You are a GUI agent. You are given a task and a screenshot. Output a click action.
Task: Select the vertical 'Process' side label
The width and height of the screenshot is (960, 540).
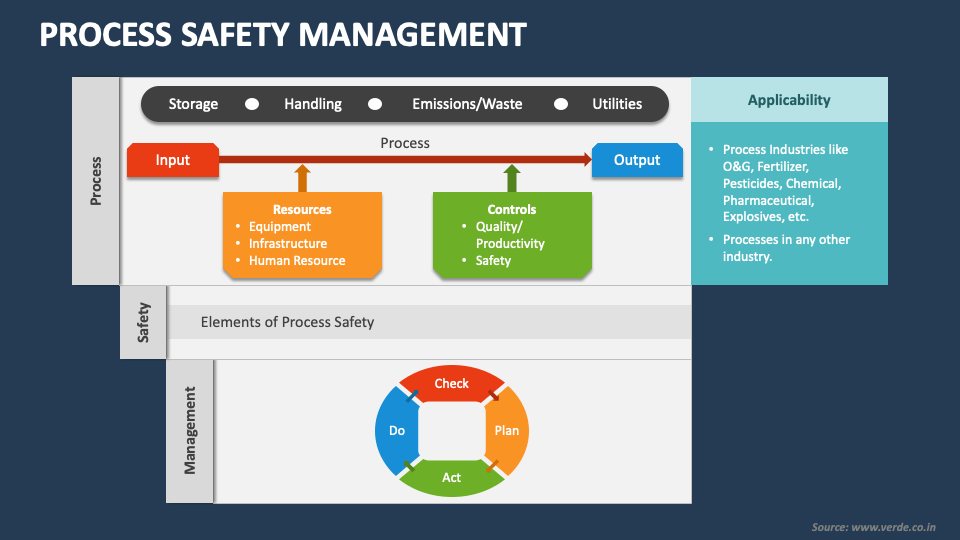point(96,181)
